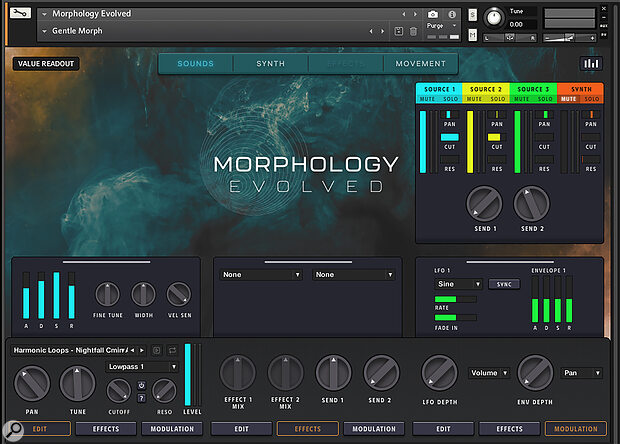Adjust the cyan Source 1 volume slider
Viewport: 620px width, 444px height.
[423, 142]
